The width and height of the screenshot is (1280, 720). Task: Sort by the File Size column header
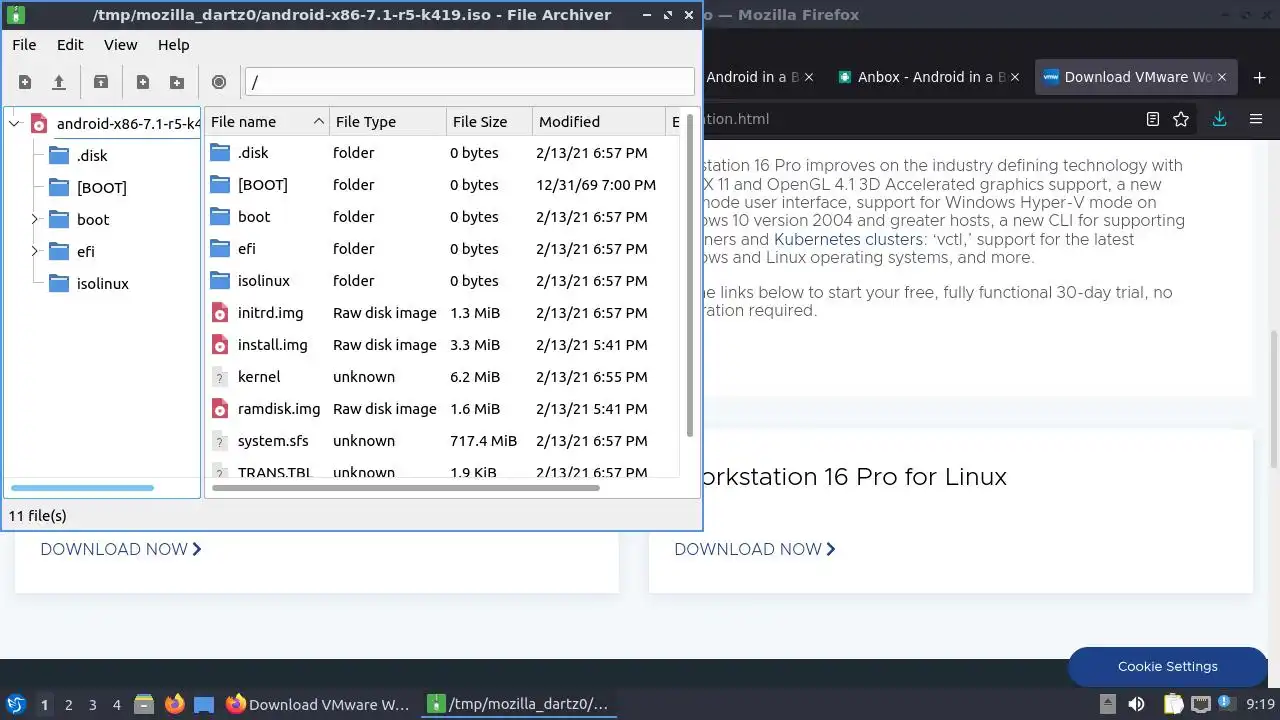click(489, 121)
